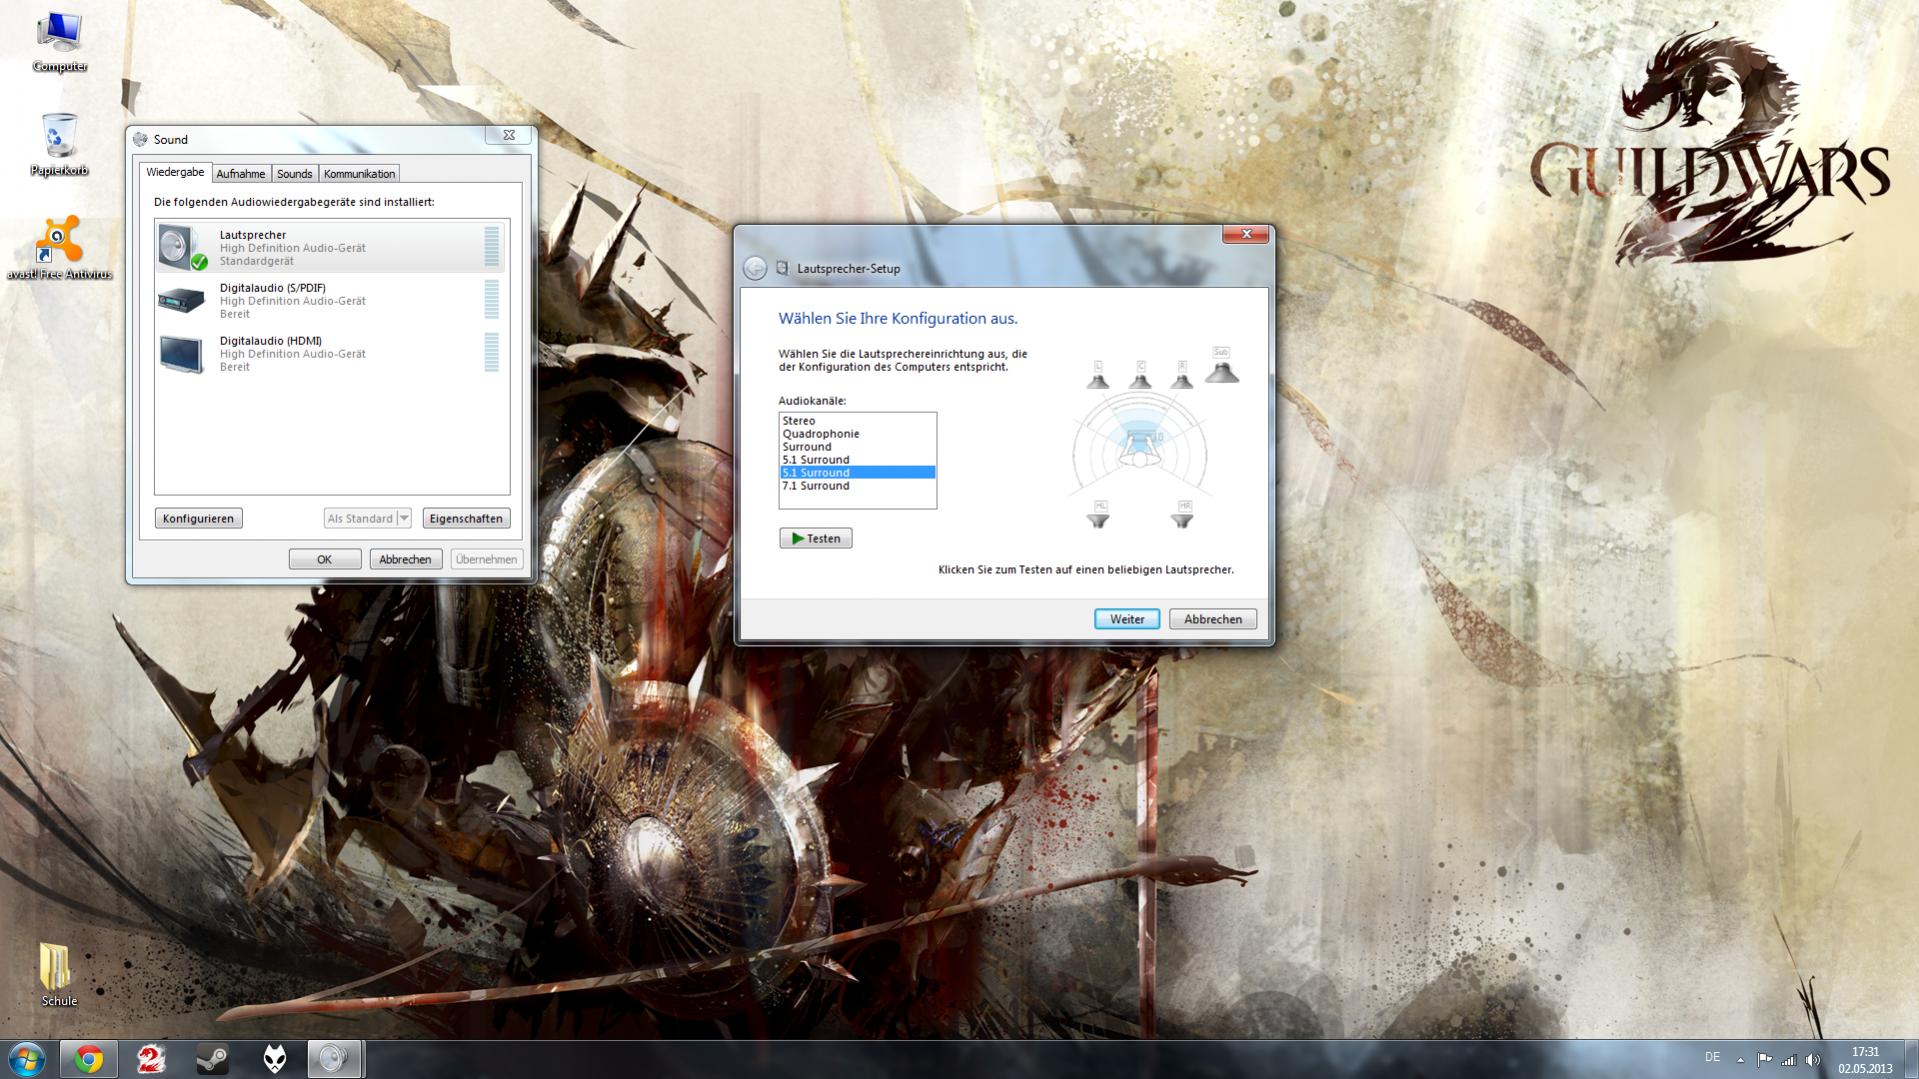Open the taskbar clock and date
This screenshot has height=1079, width=1919.
click(x=1865, y=1060)
